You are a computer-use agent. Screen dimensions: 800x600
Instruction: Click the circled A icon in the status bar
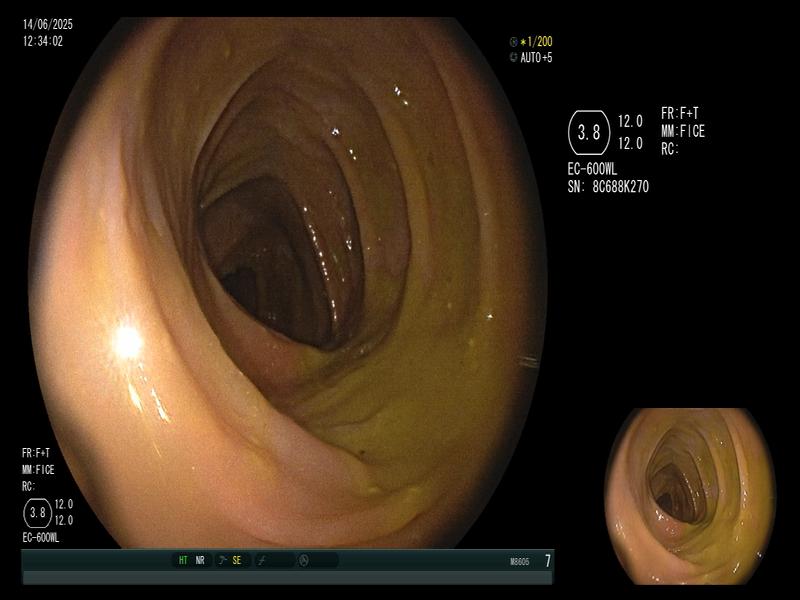click(x=304, y=560)
